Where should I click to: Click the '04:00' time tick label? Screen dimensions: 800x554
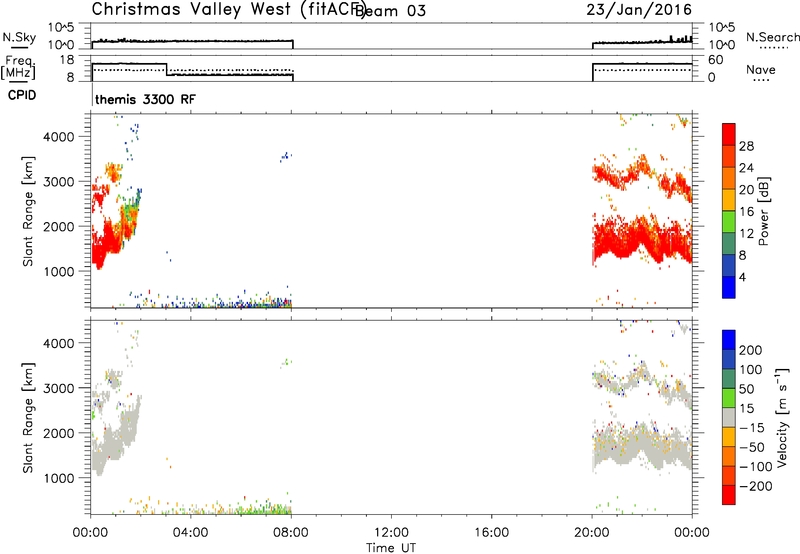click(190, 533)
